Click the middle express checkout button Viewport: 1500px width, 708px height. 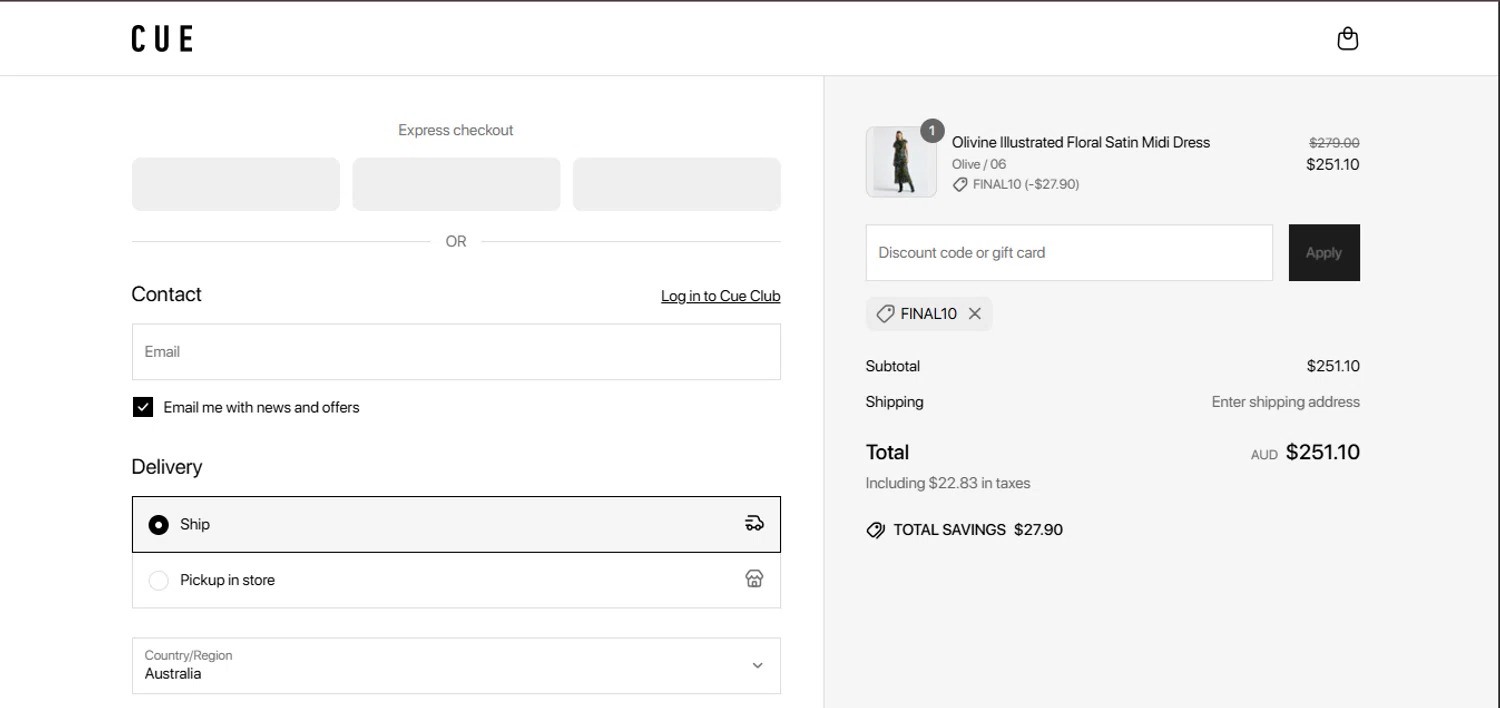[456, 184]
